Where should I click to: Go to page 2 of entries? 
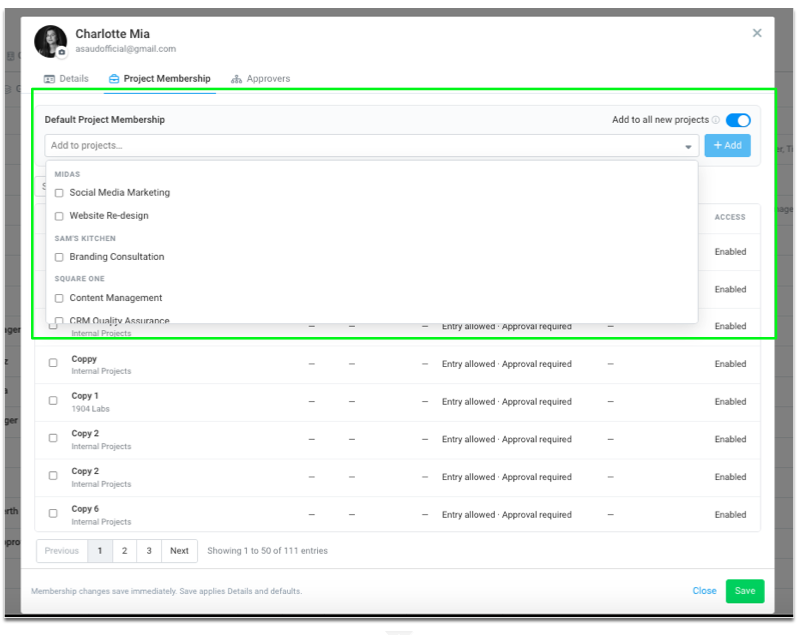click(124, 551)
